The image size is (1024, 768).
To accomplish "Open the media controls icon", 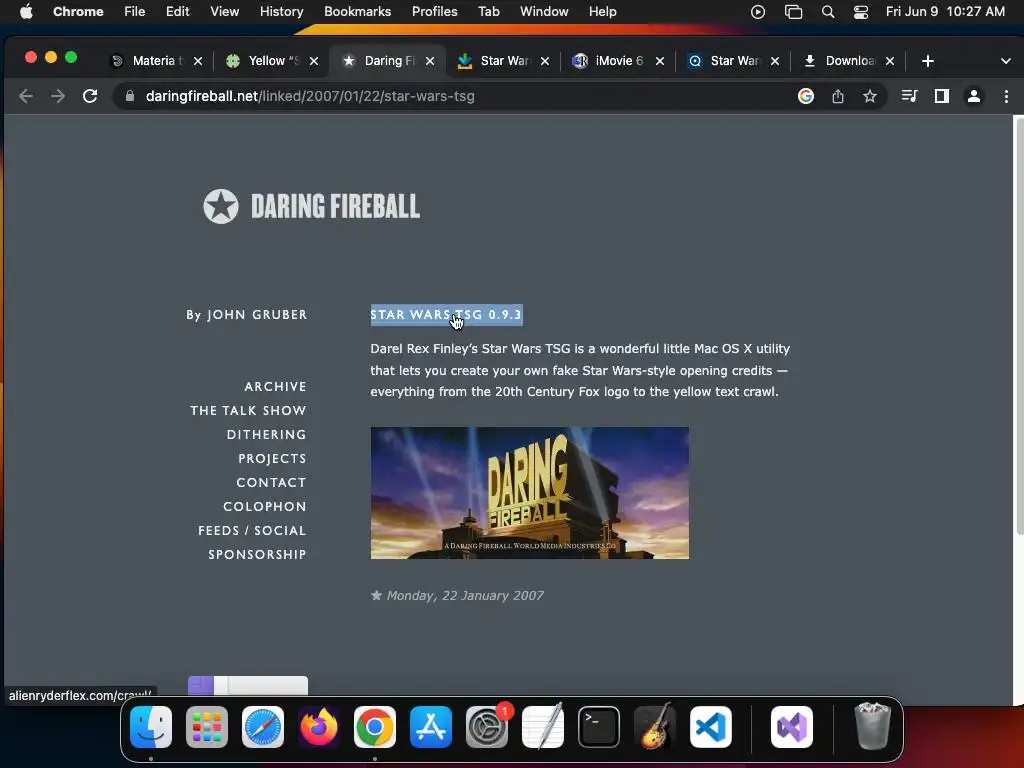I will click(x=909, y=97).
